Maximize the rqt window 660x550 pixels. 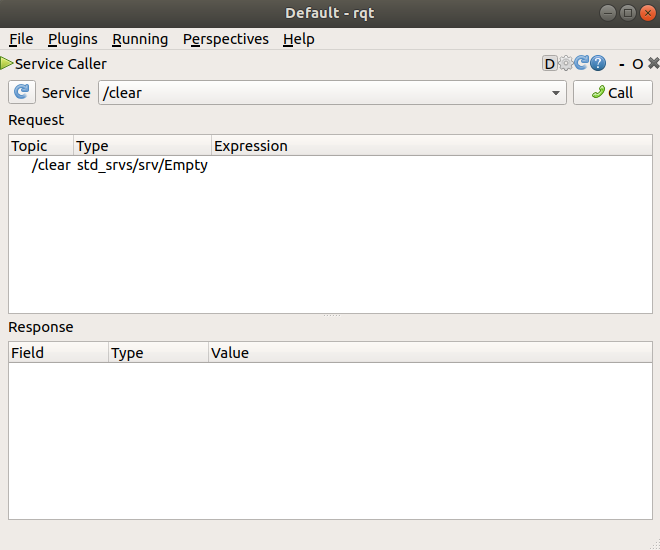click(628, 13)
